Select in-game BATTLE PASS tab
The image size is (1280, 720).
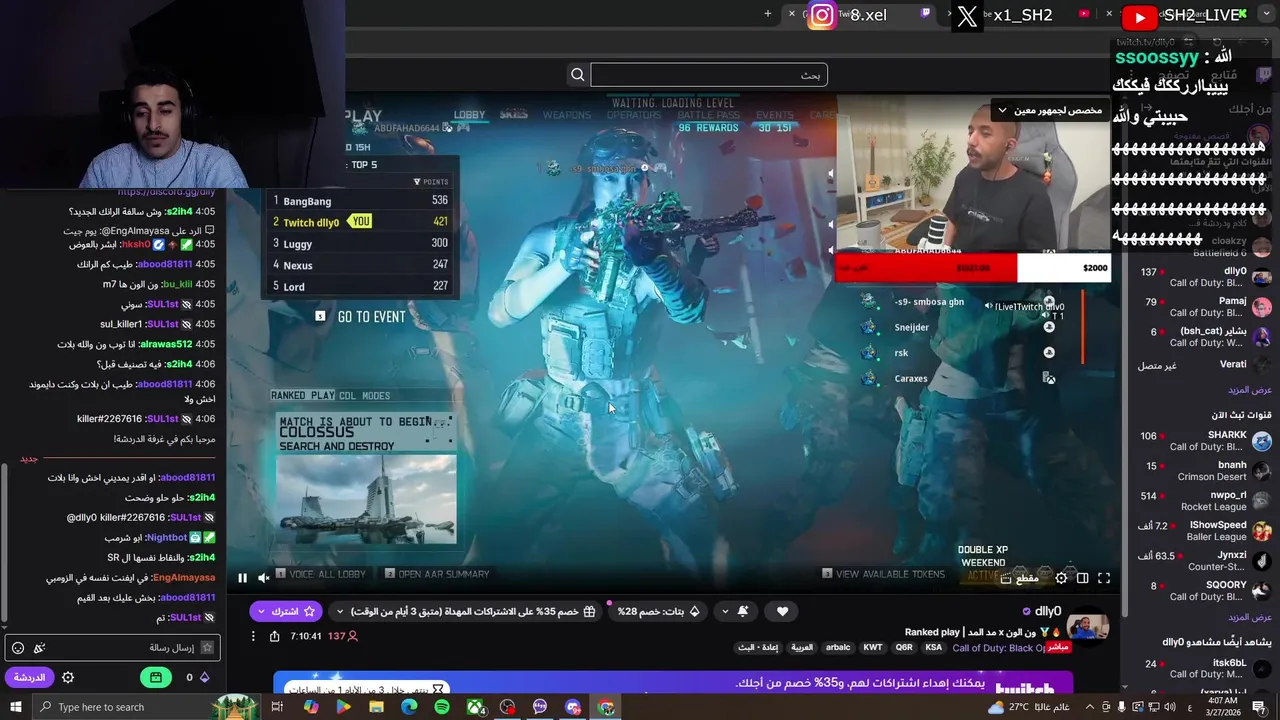709,115
